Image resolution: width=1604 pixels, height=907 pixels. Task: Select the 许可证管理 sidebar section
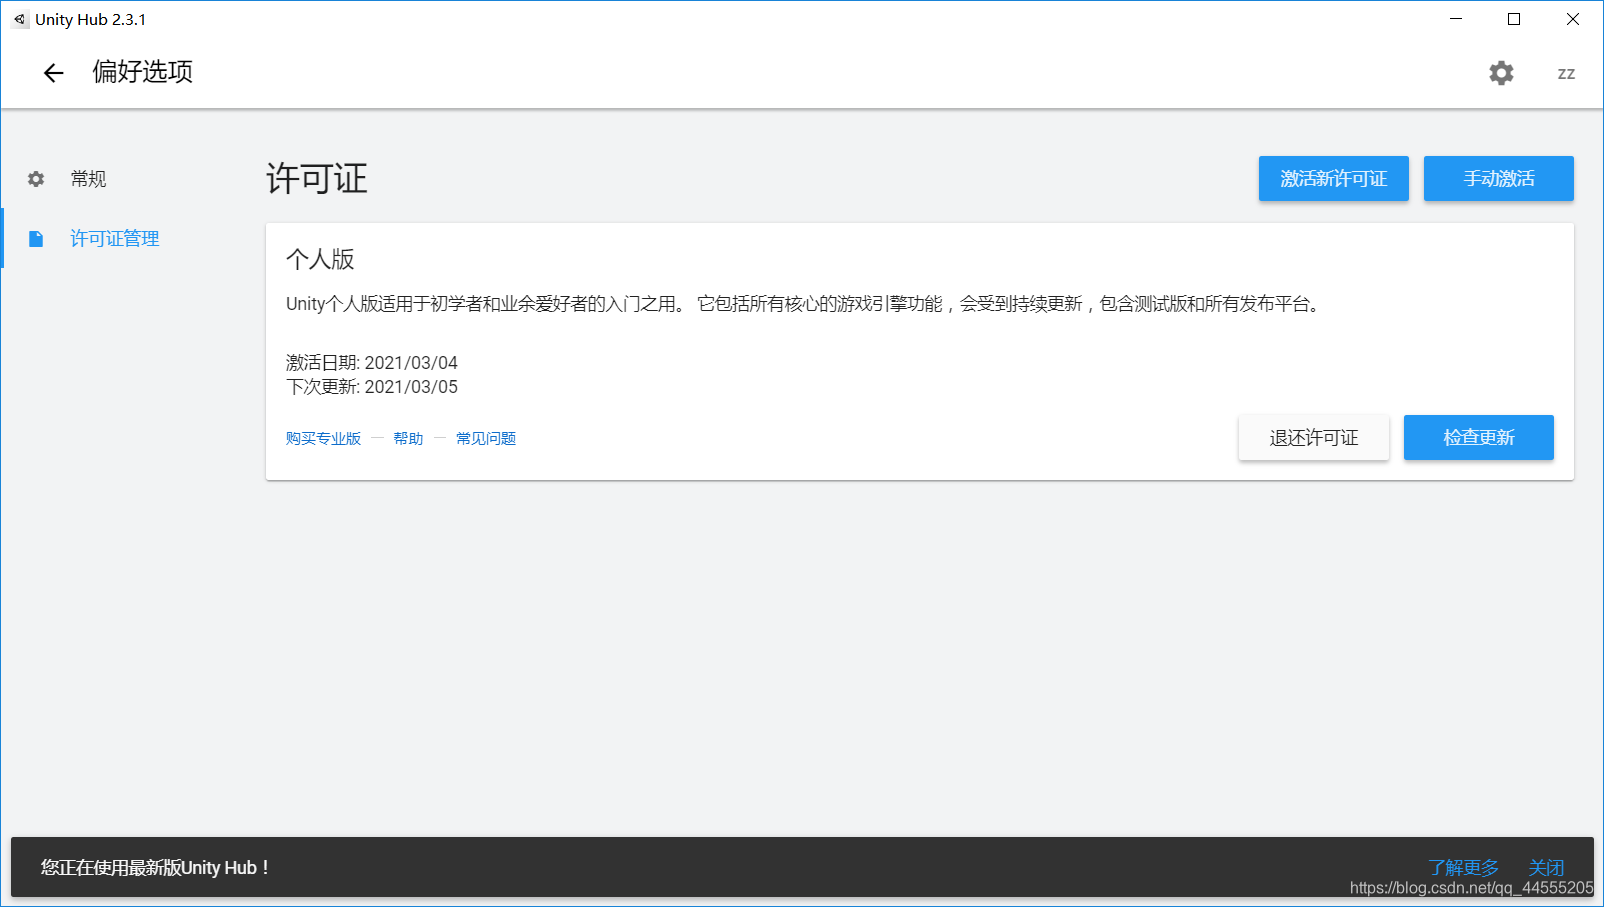(x=115, y=239)
